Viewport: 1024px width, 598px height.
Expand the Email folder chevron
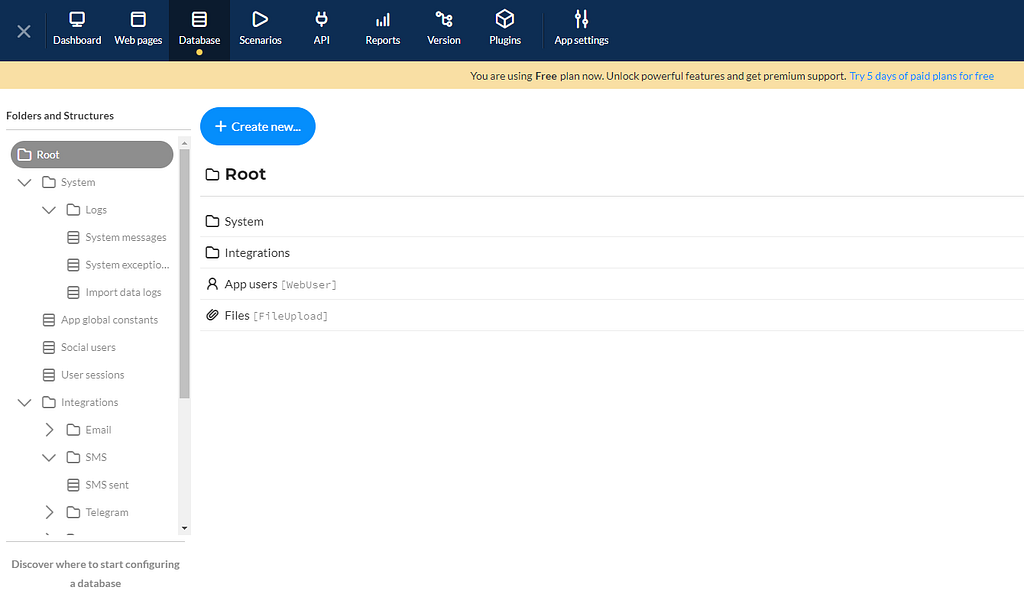(49, 430)
